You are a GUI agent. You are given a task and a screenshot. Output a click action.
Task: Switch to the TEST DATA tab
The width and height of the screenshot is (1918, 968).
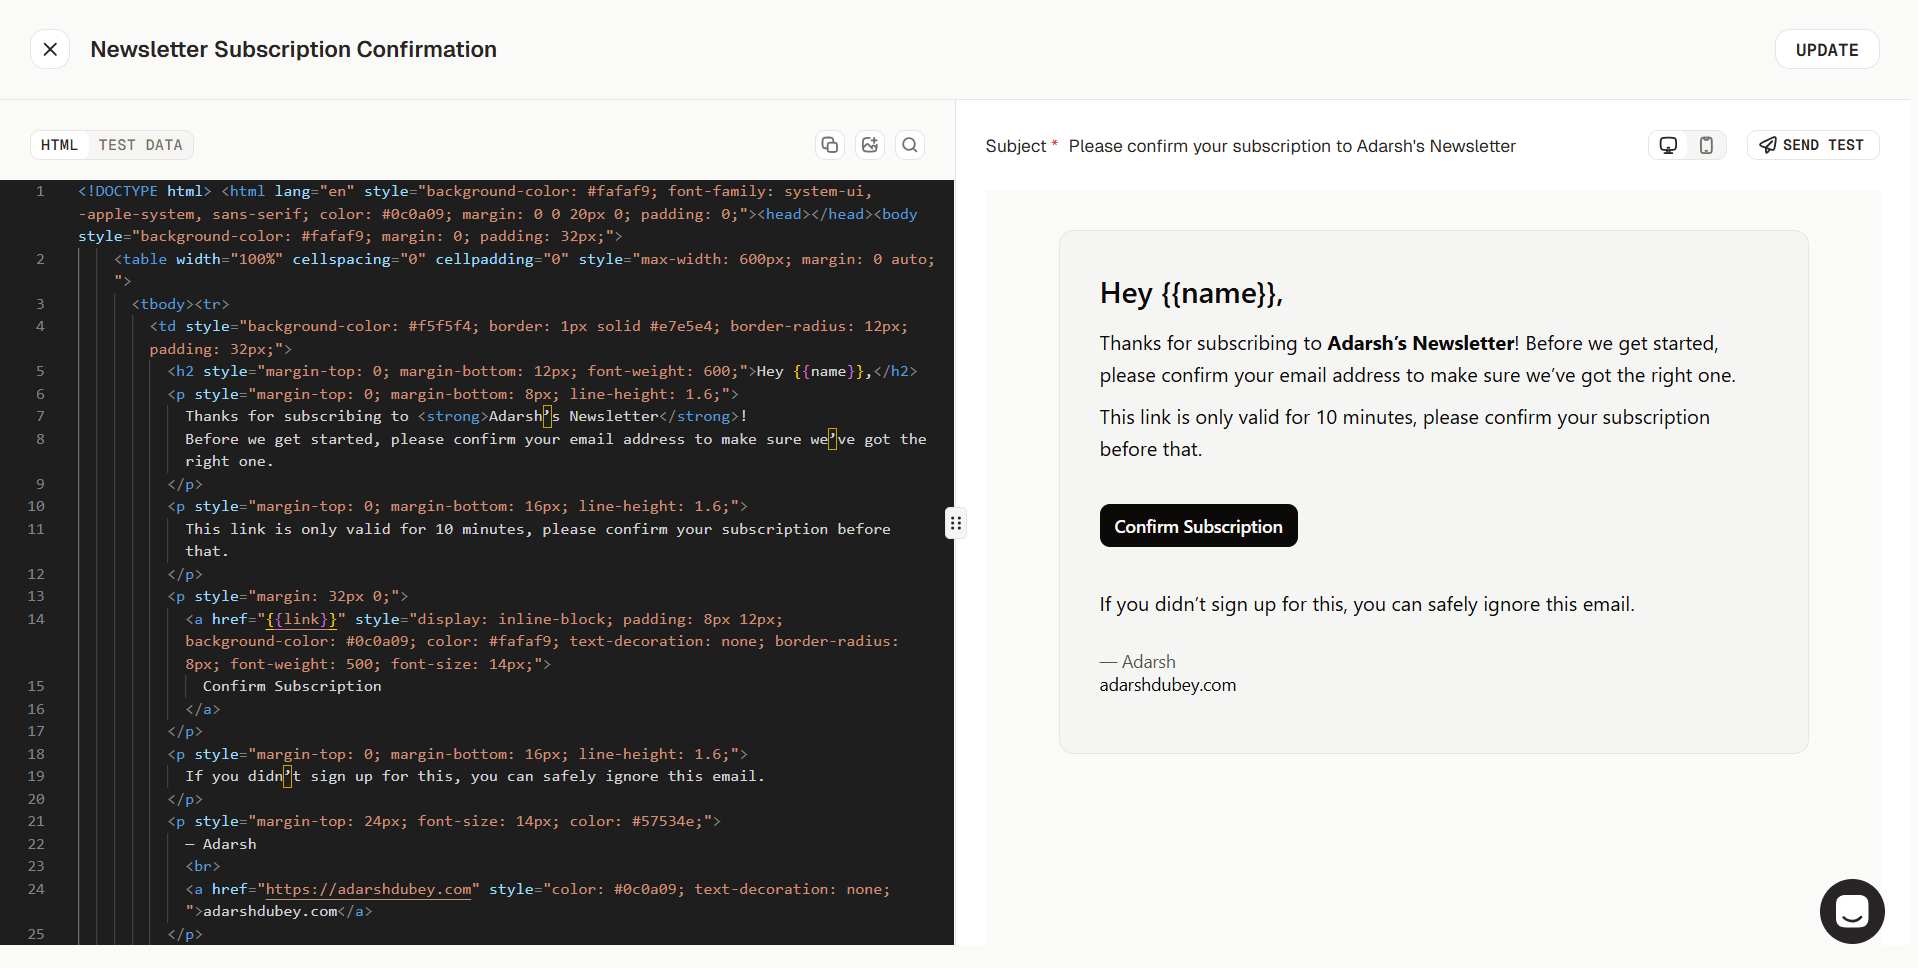point(140,145)
